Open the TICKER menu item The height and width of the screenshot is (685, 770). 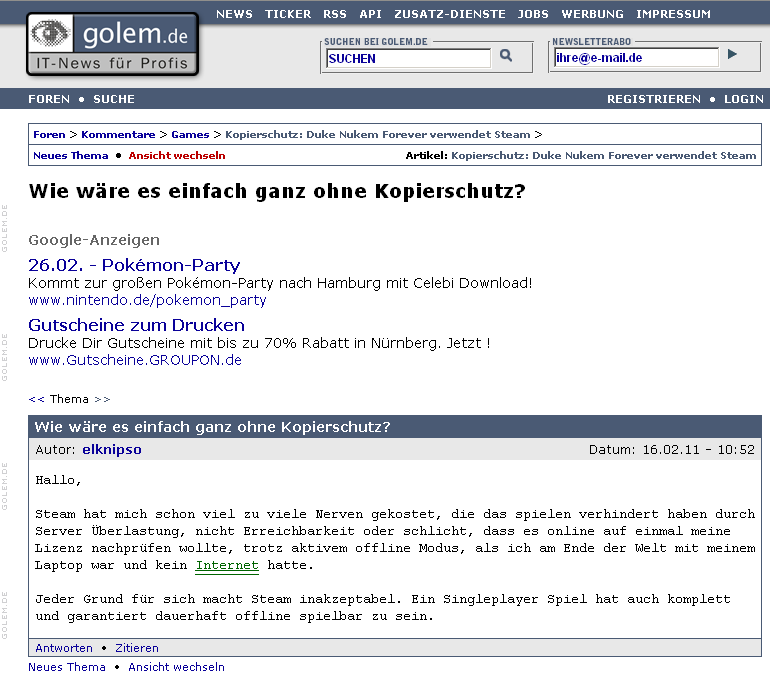point(288,14)
